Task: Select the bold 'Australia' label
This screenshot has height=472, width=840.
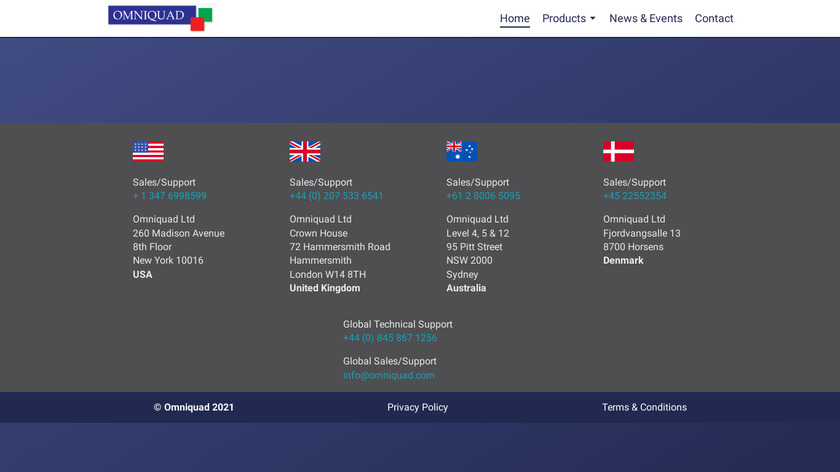Action: [466, 288]
